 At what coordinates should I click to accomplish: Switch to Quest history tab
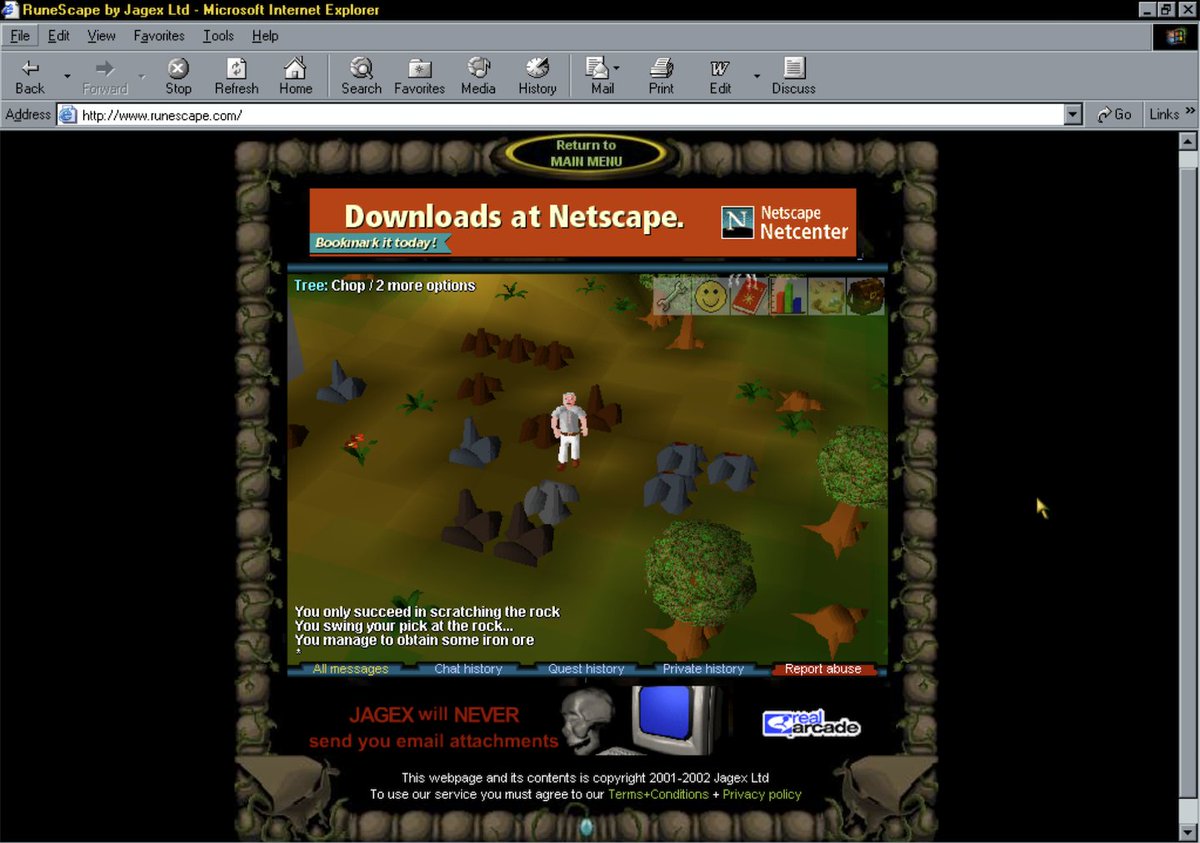(x=586, y=669)
